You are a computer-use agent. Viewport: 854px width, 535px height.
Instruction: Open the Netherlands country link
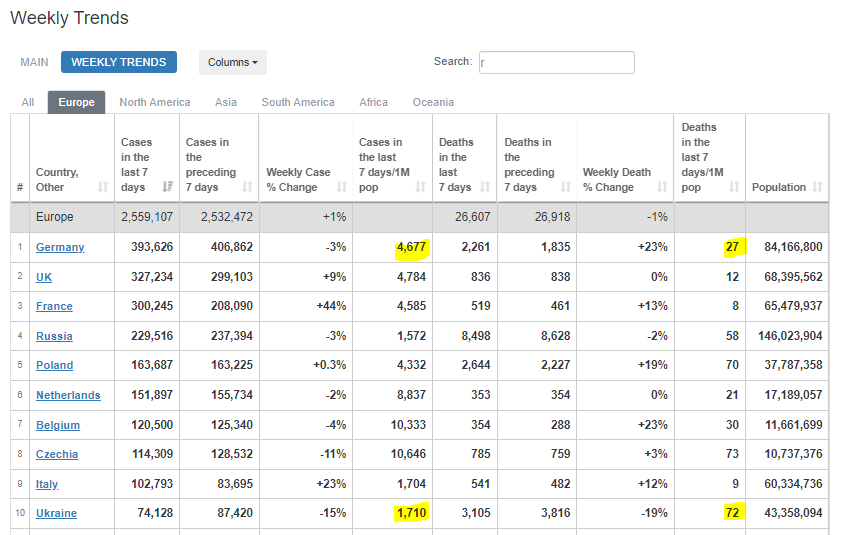(x=68, y=395)
